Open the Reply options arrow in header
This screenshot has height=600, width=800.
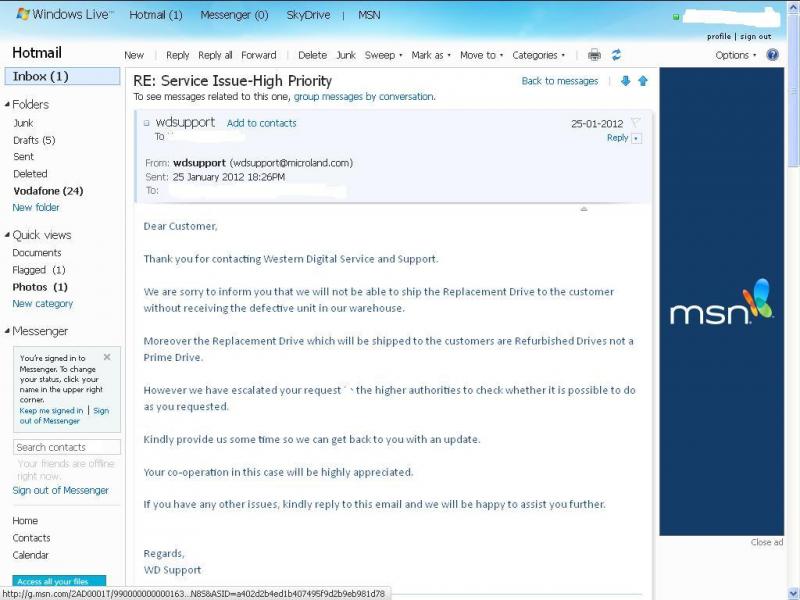(x=636, y=138)
